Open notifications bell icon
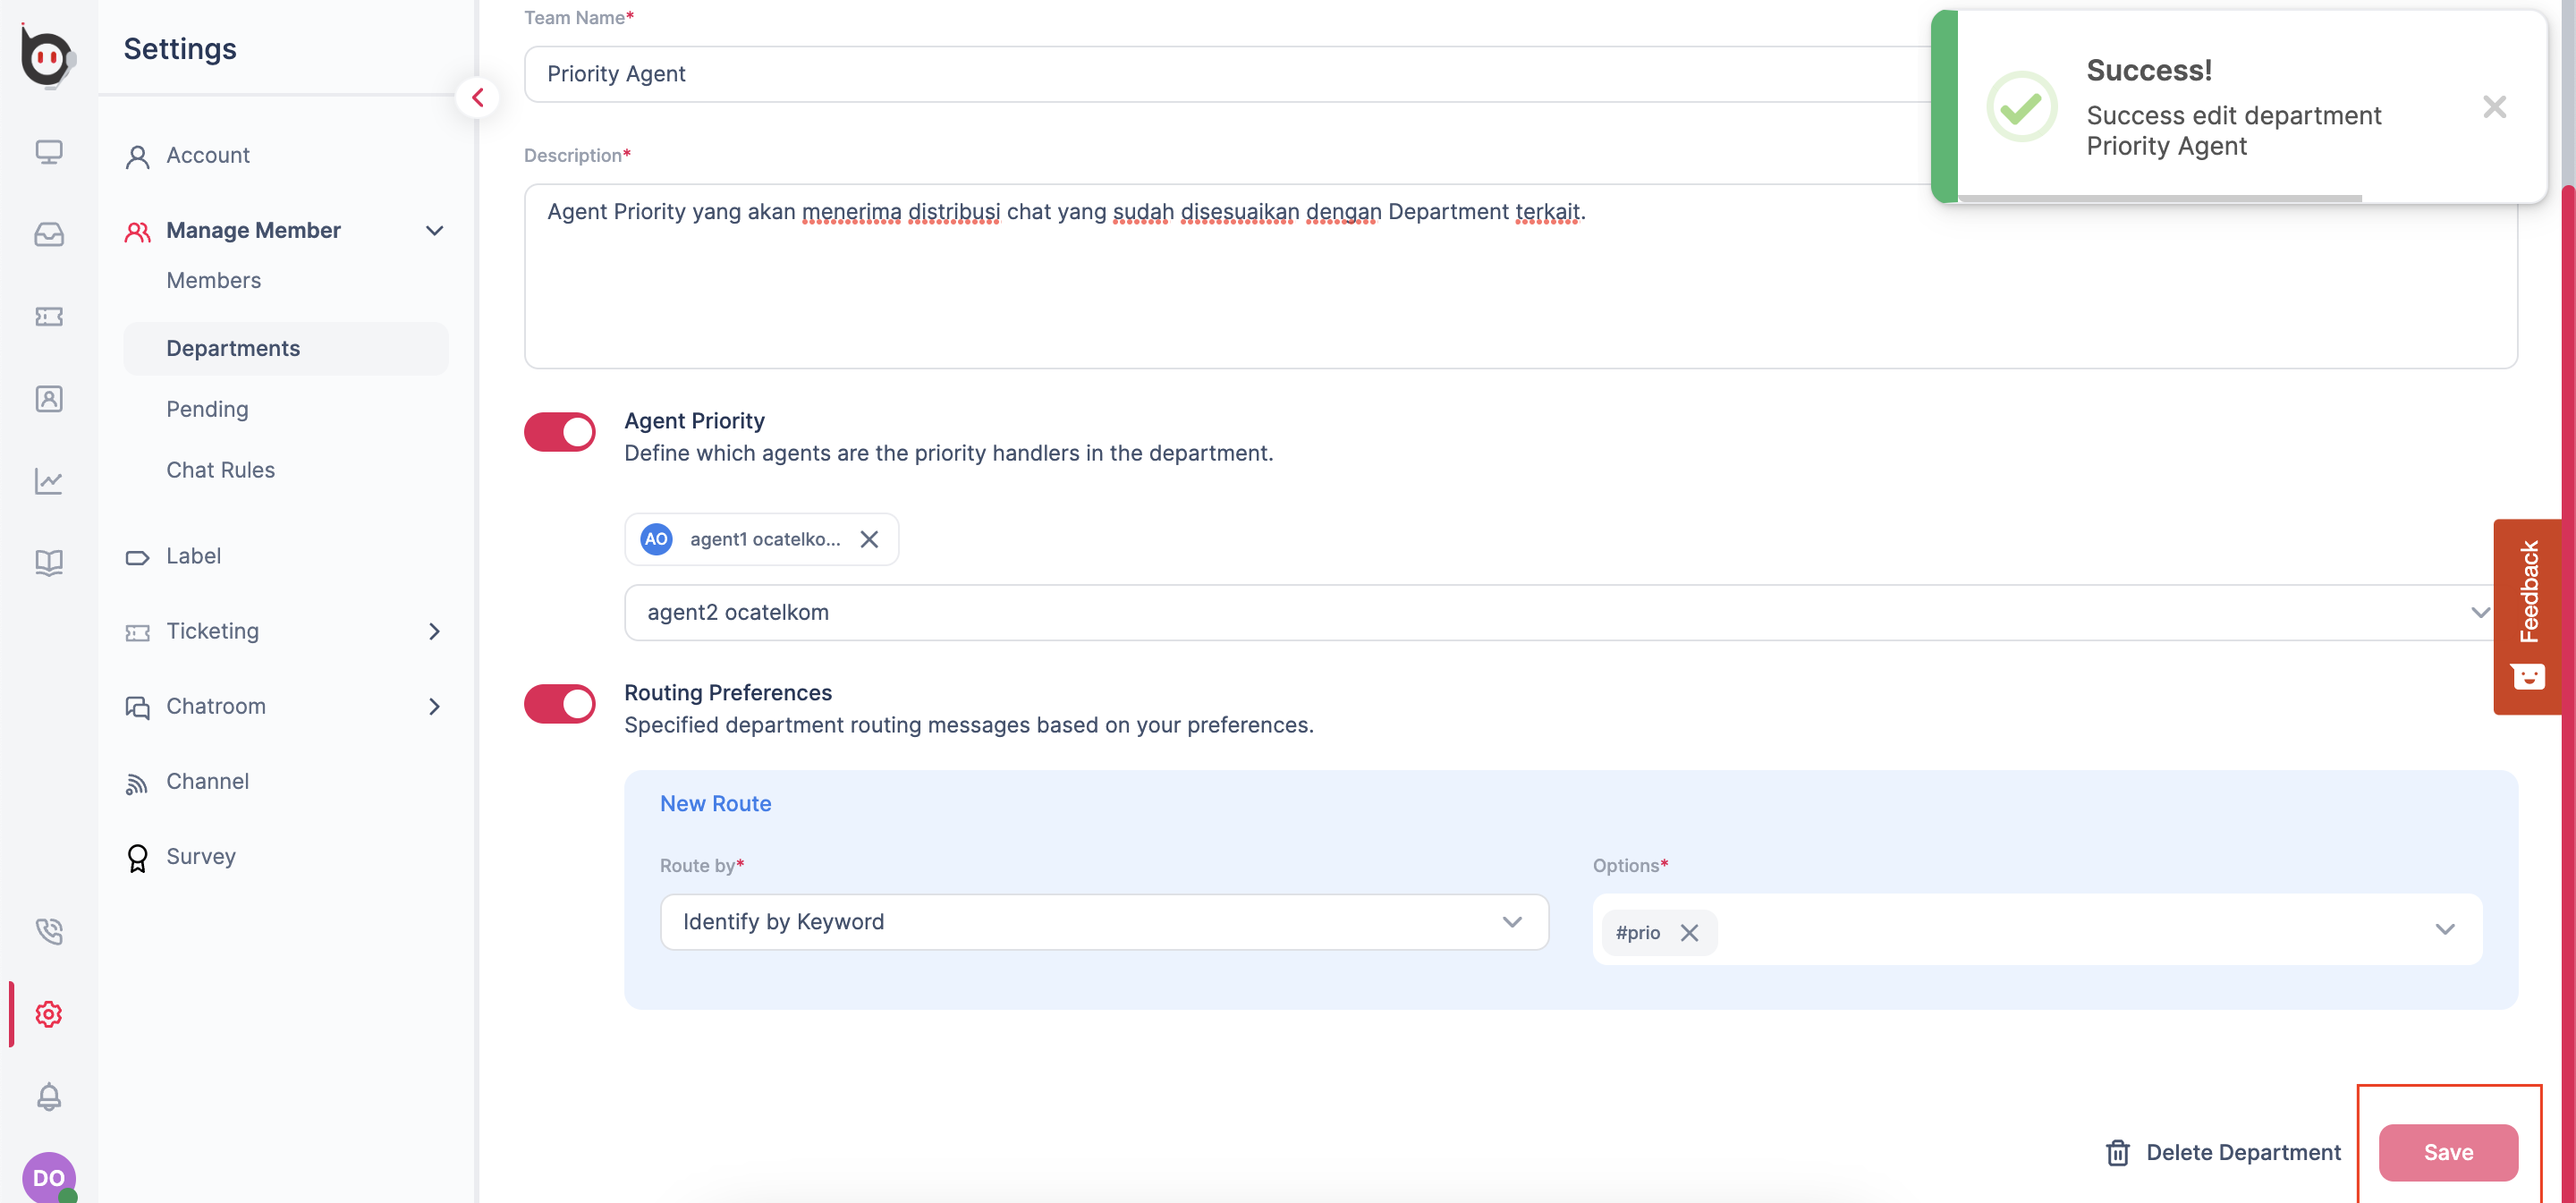Screen dimensions: 2576x1203 pyautogui.click(x=48, y=1097)
